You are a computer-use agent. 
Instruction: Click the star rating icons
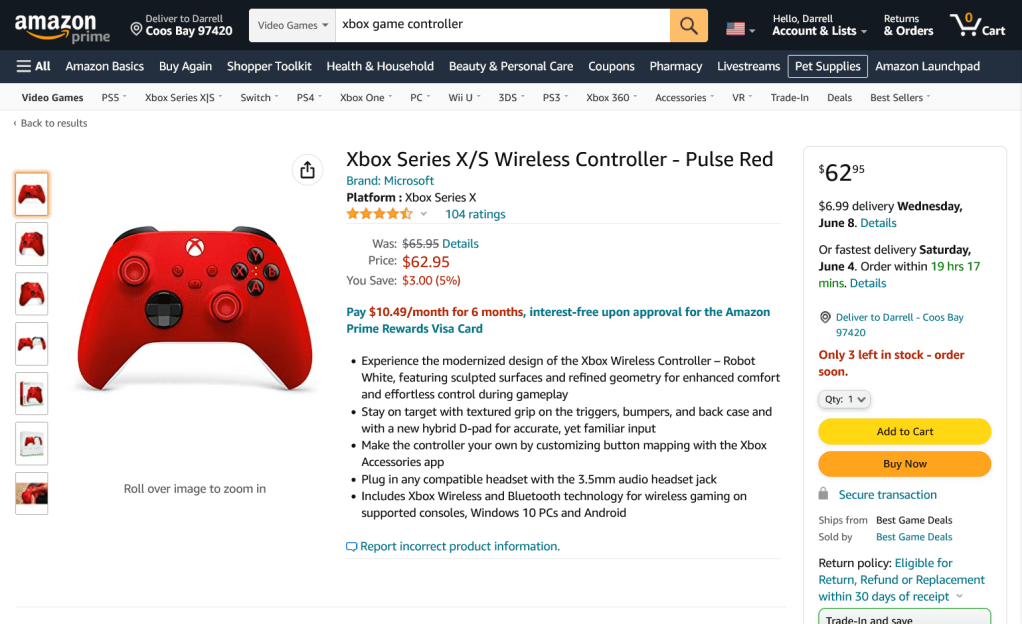click(379, 214)
